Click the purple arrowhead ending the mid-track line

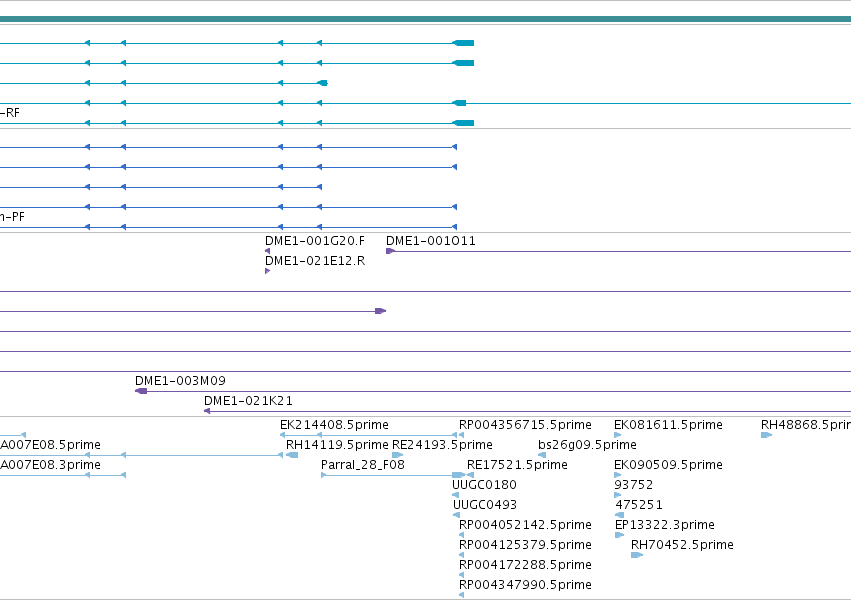coord(380,311)
